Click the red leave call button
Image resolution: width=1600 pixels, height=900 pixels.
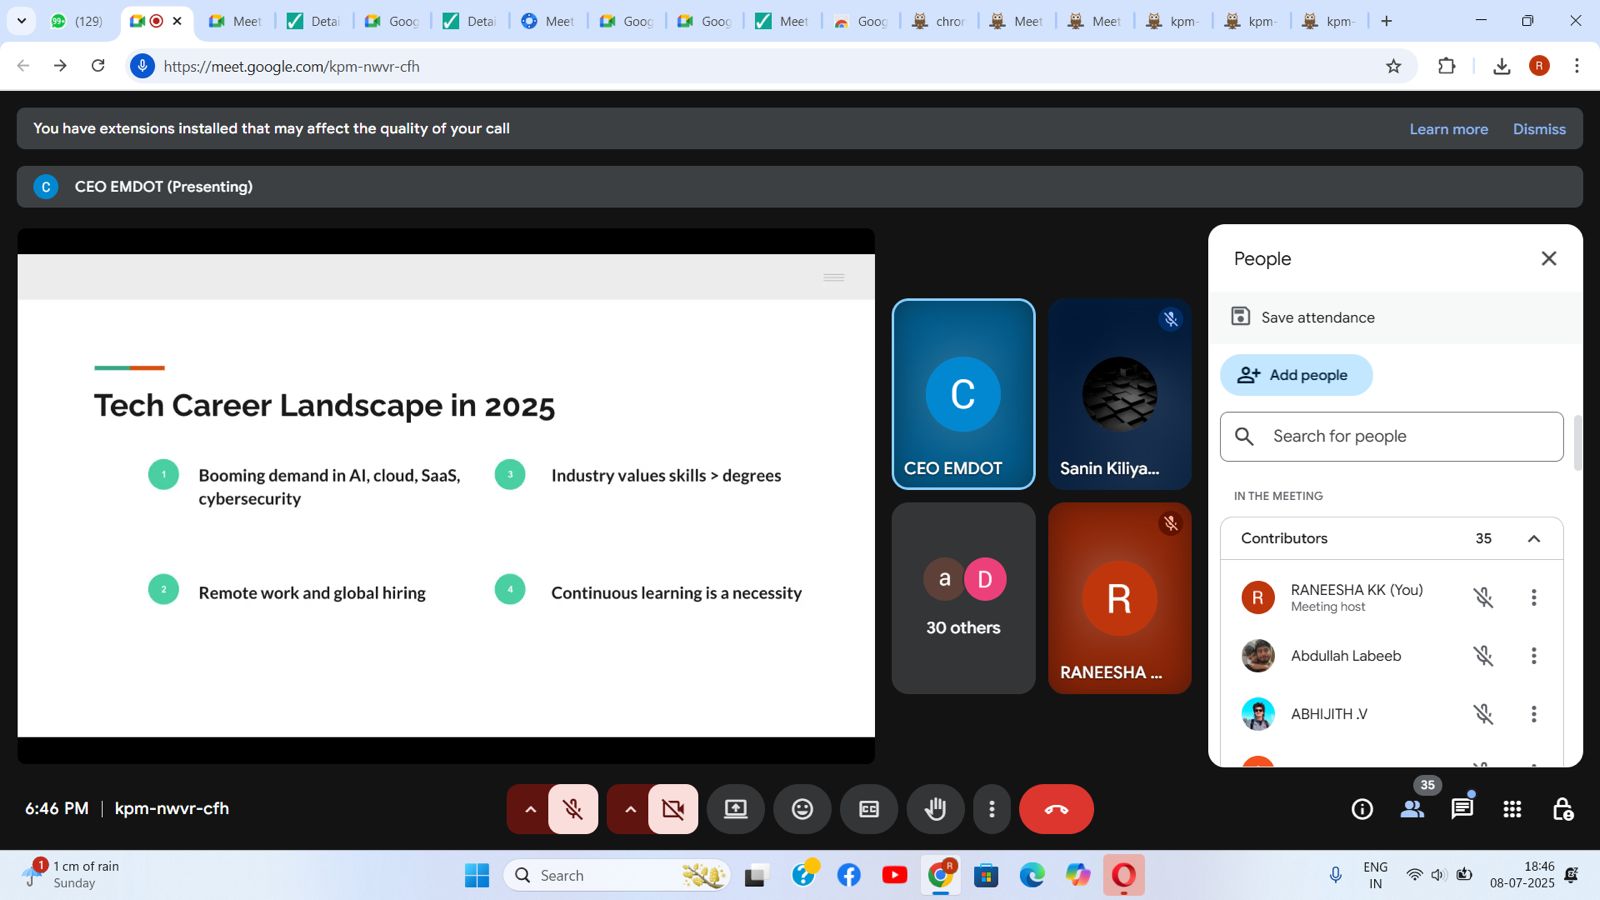click(x=1056, y=809)
